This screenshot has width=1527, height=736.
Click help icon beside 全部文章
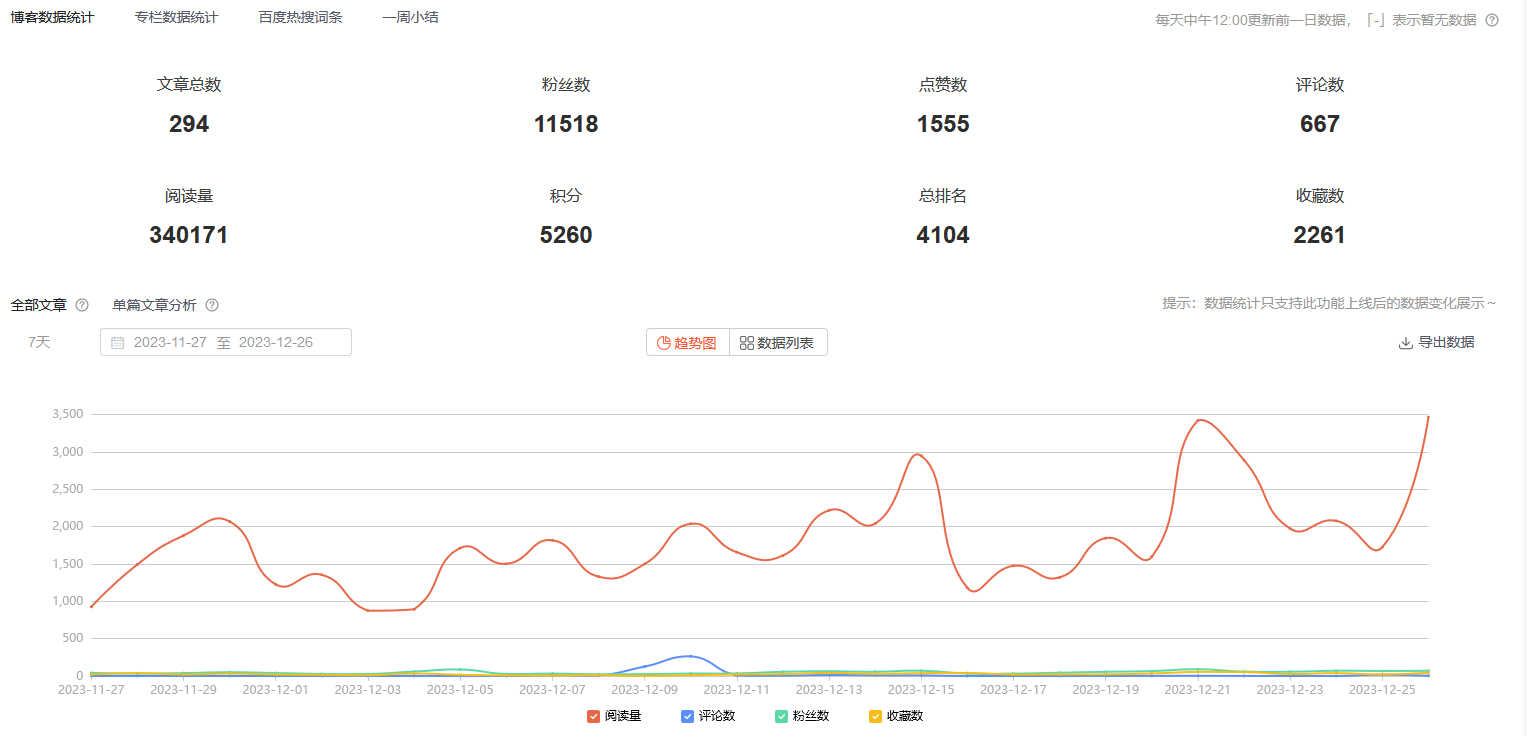click(x=82, y=305)
